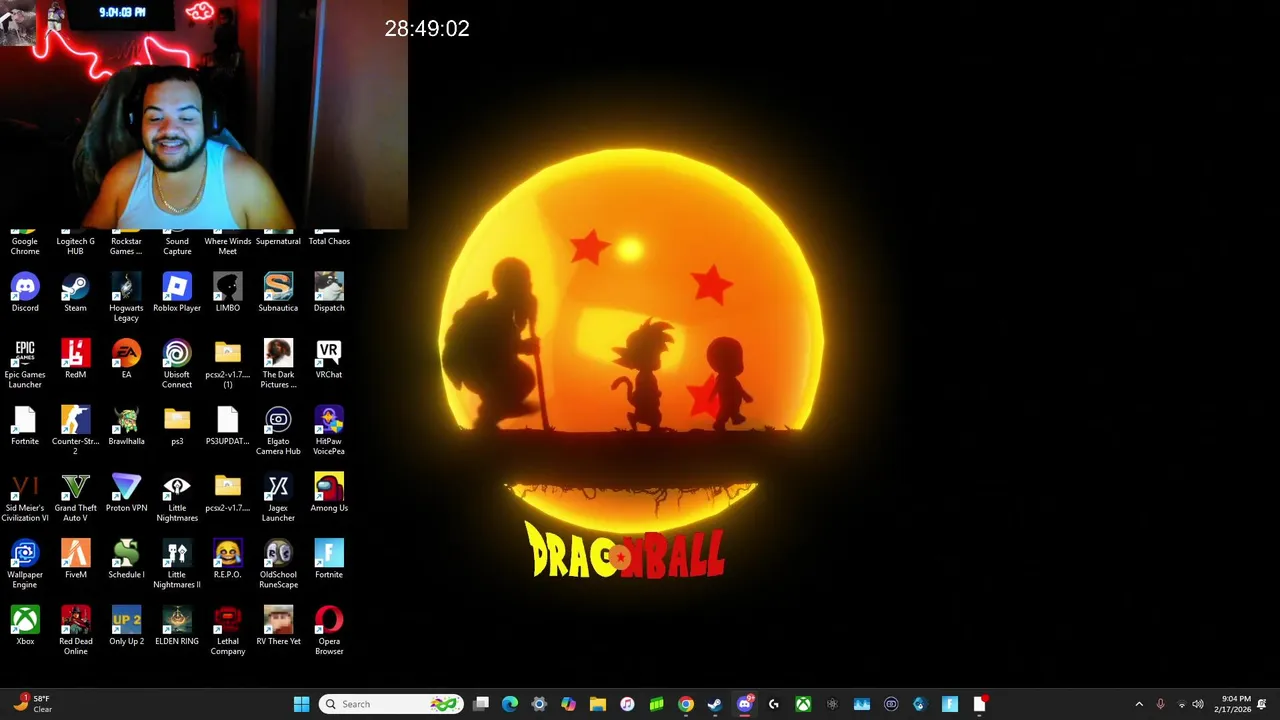Select the Only Up 2 icon

click(x=126, y=626)
